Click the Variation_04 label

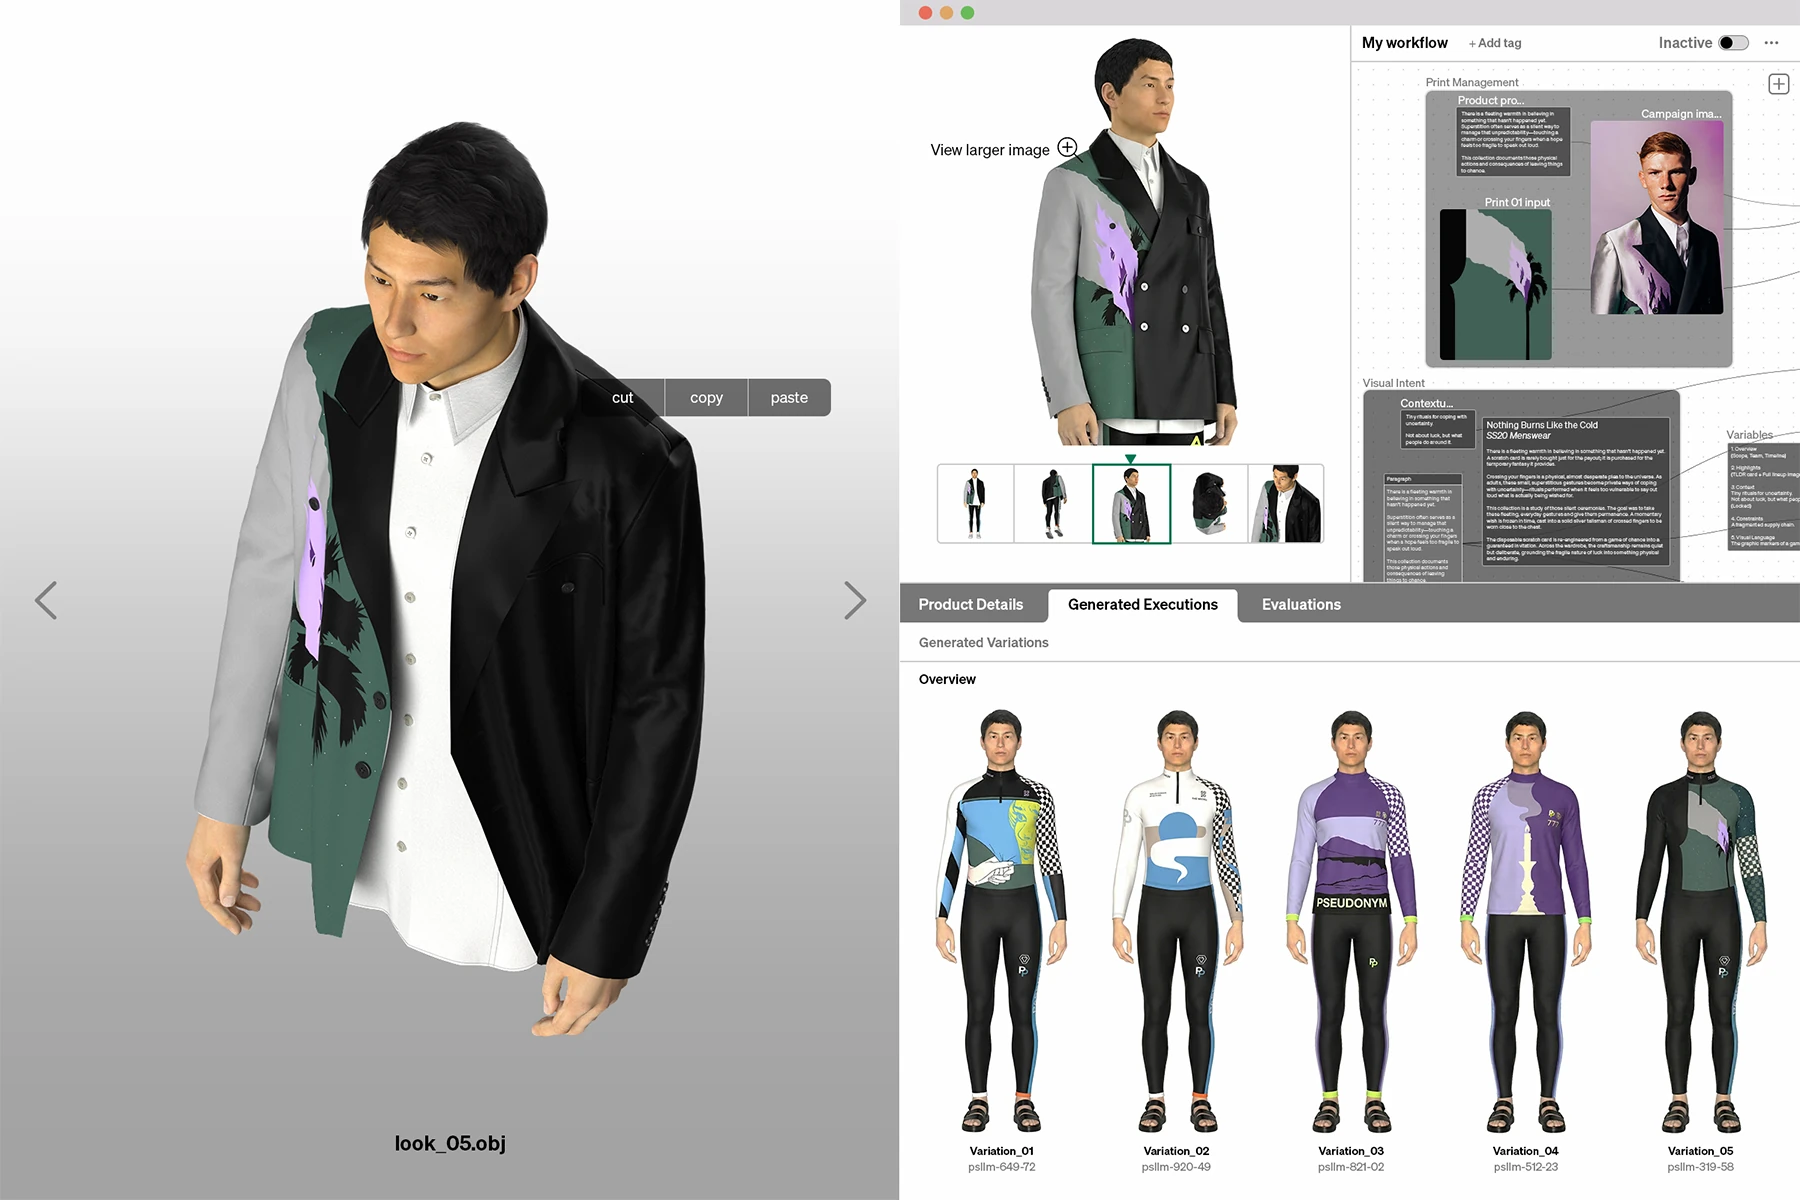tap(1526, 1151)
